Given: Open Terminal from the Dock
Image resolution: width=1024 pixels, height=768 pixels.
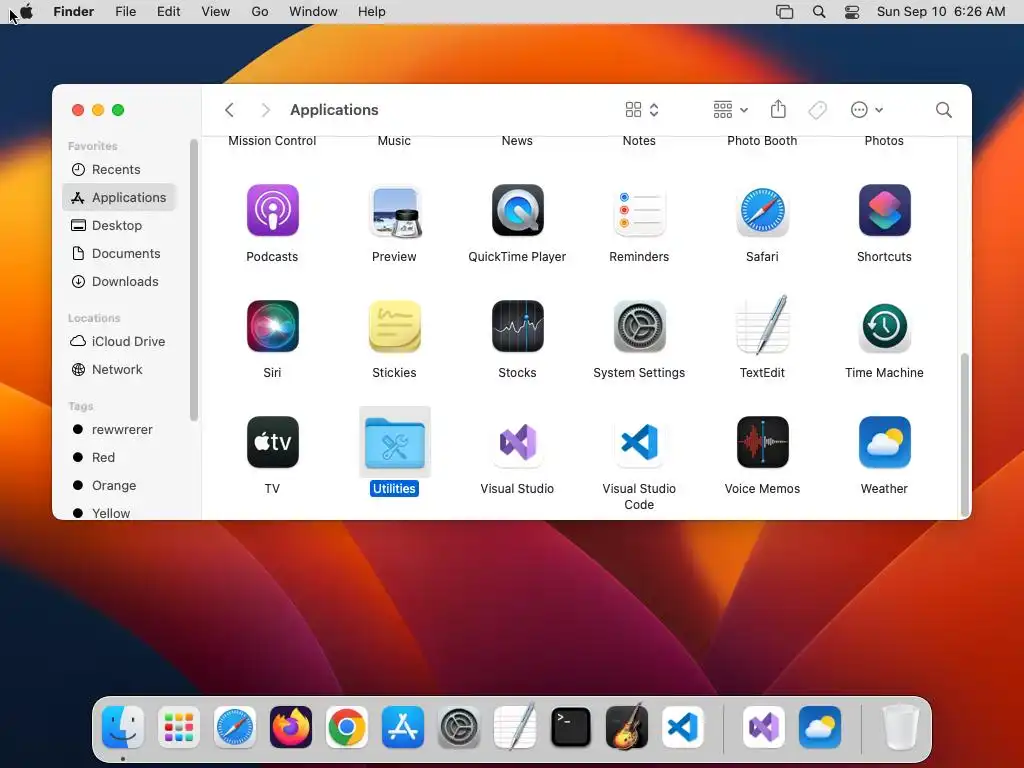Looking at the screenshot, I should coord(571,727).
